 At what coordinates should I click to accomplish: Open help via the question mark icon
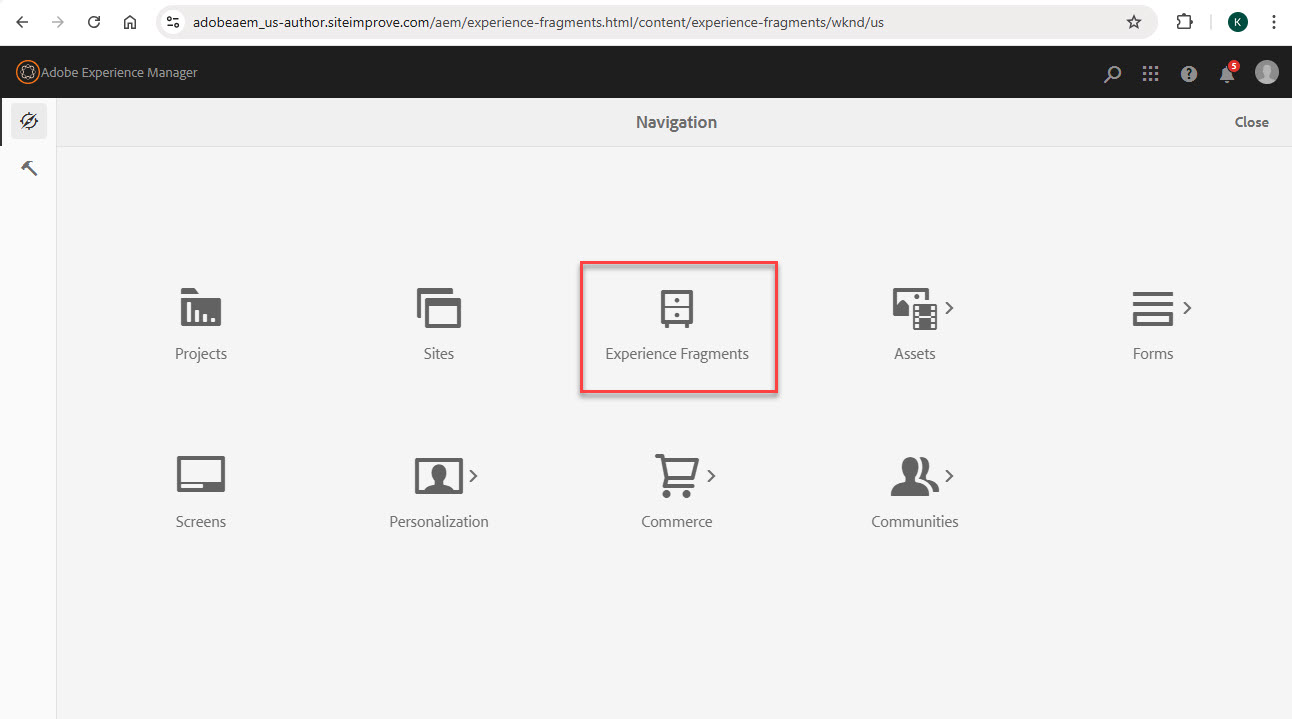(1188, 72)
